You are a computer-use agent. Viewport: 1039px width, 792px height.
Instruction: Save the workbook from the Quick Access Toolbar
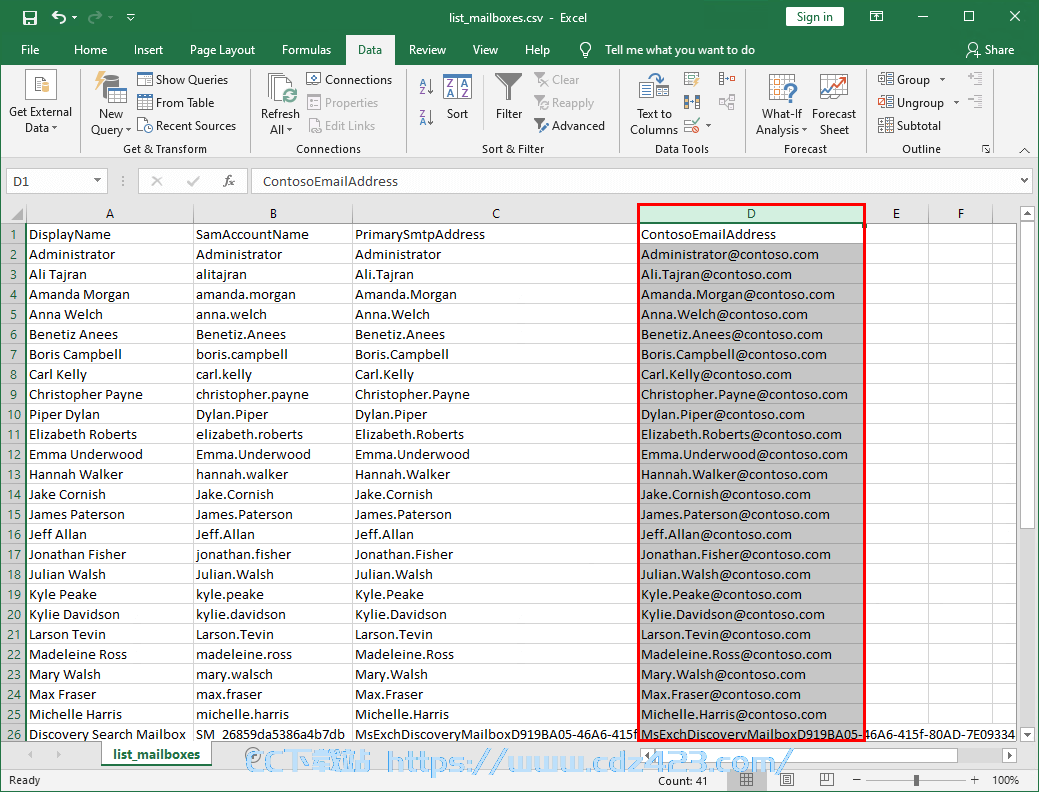[x=30, y=17]
